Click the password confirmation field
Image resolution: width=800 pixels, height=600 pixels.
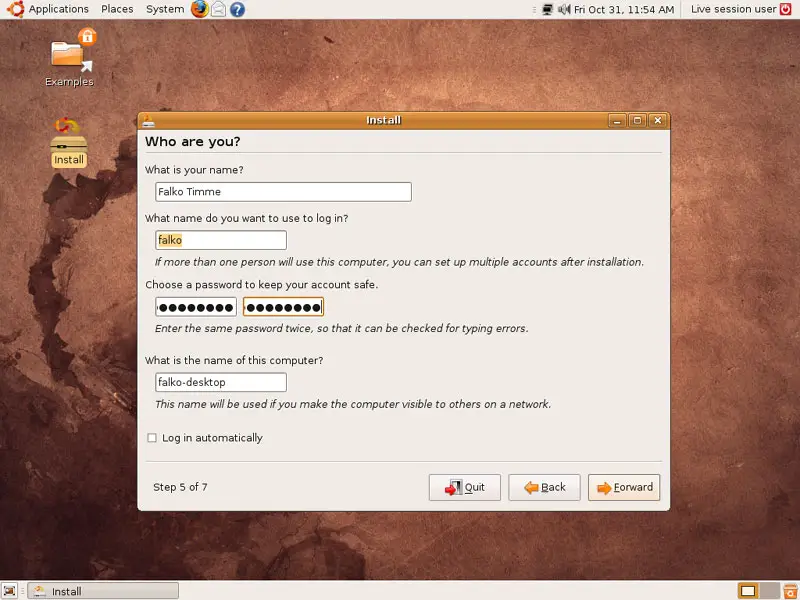pos(283,307)
